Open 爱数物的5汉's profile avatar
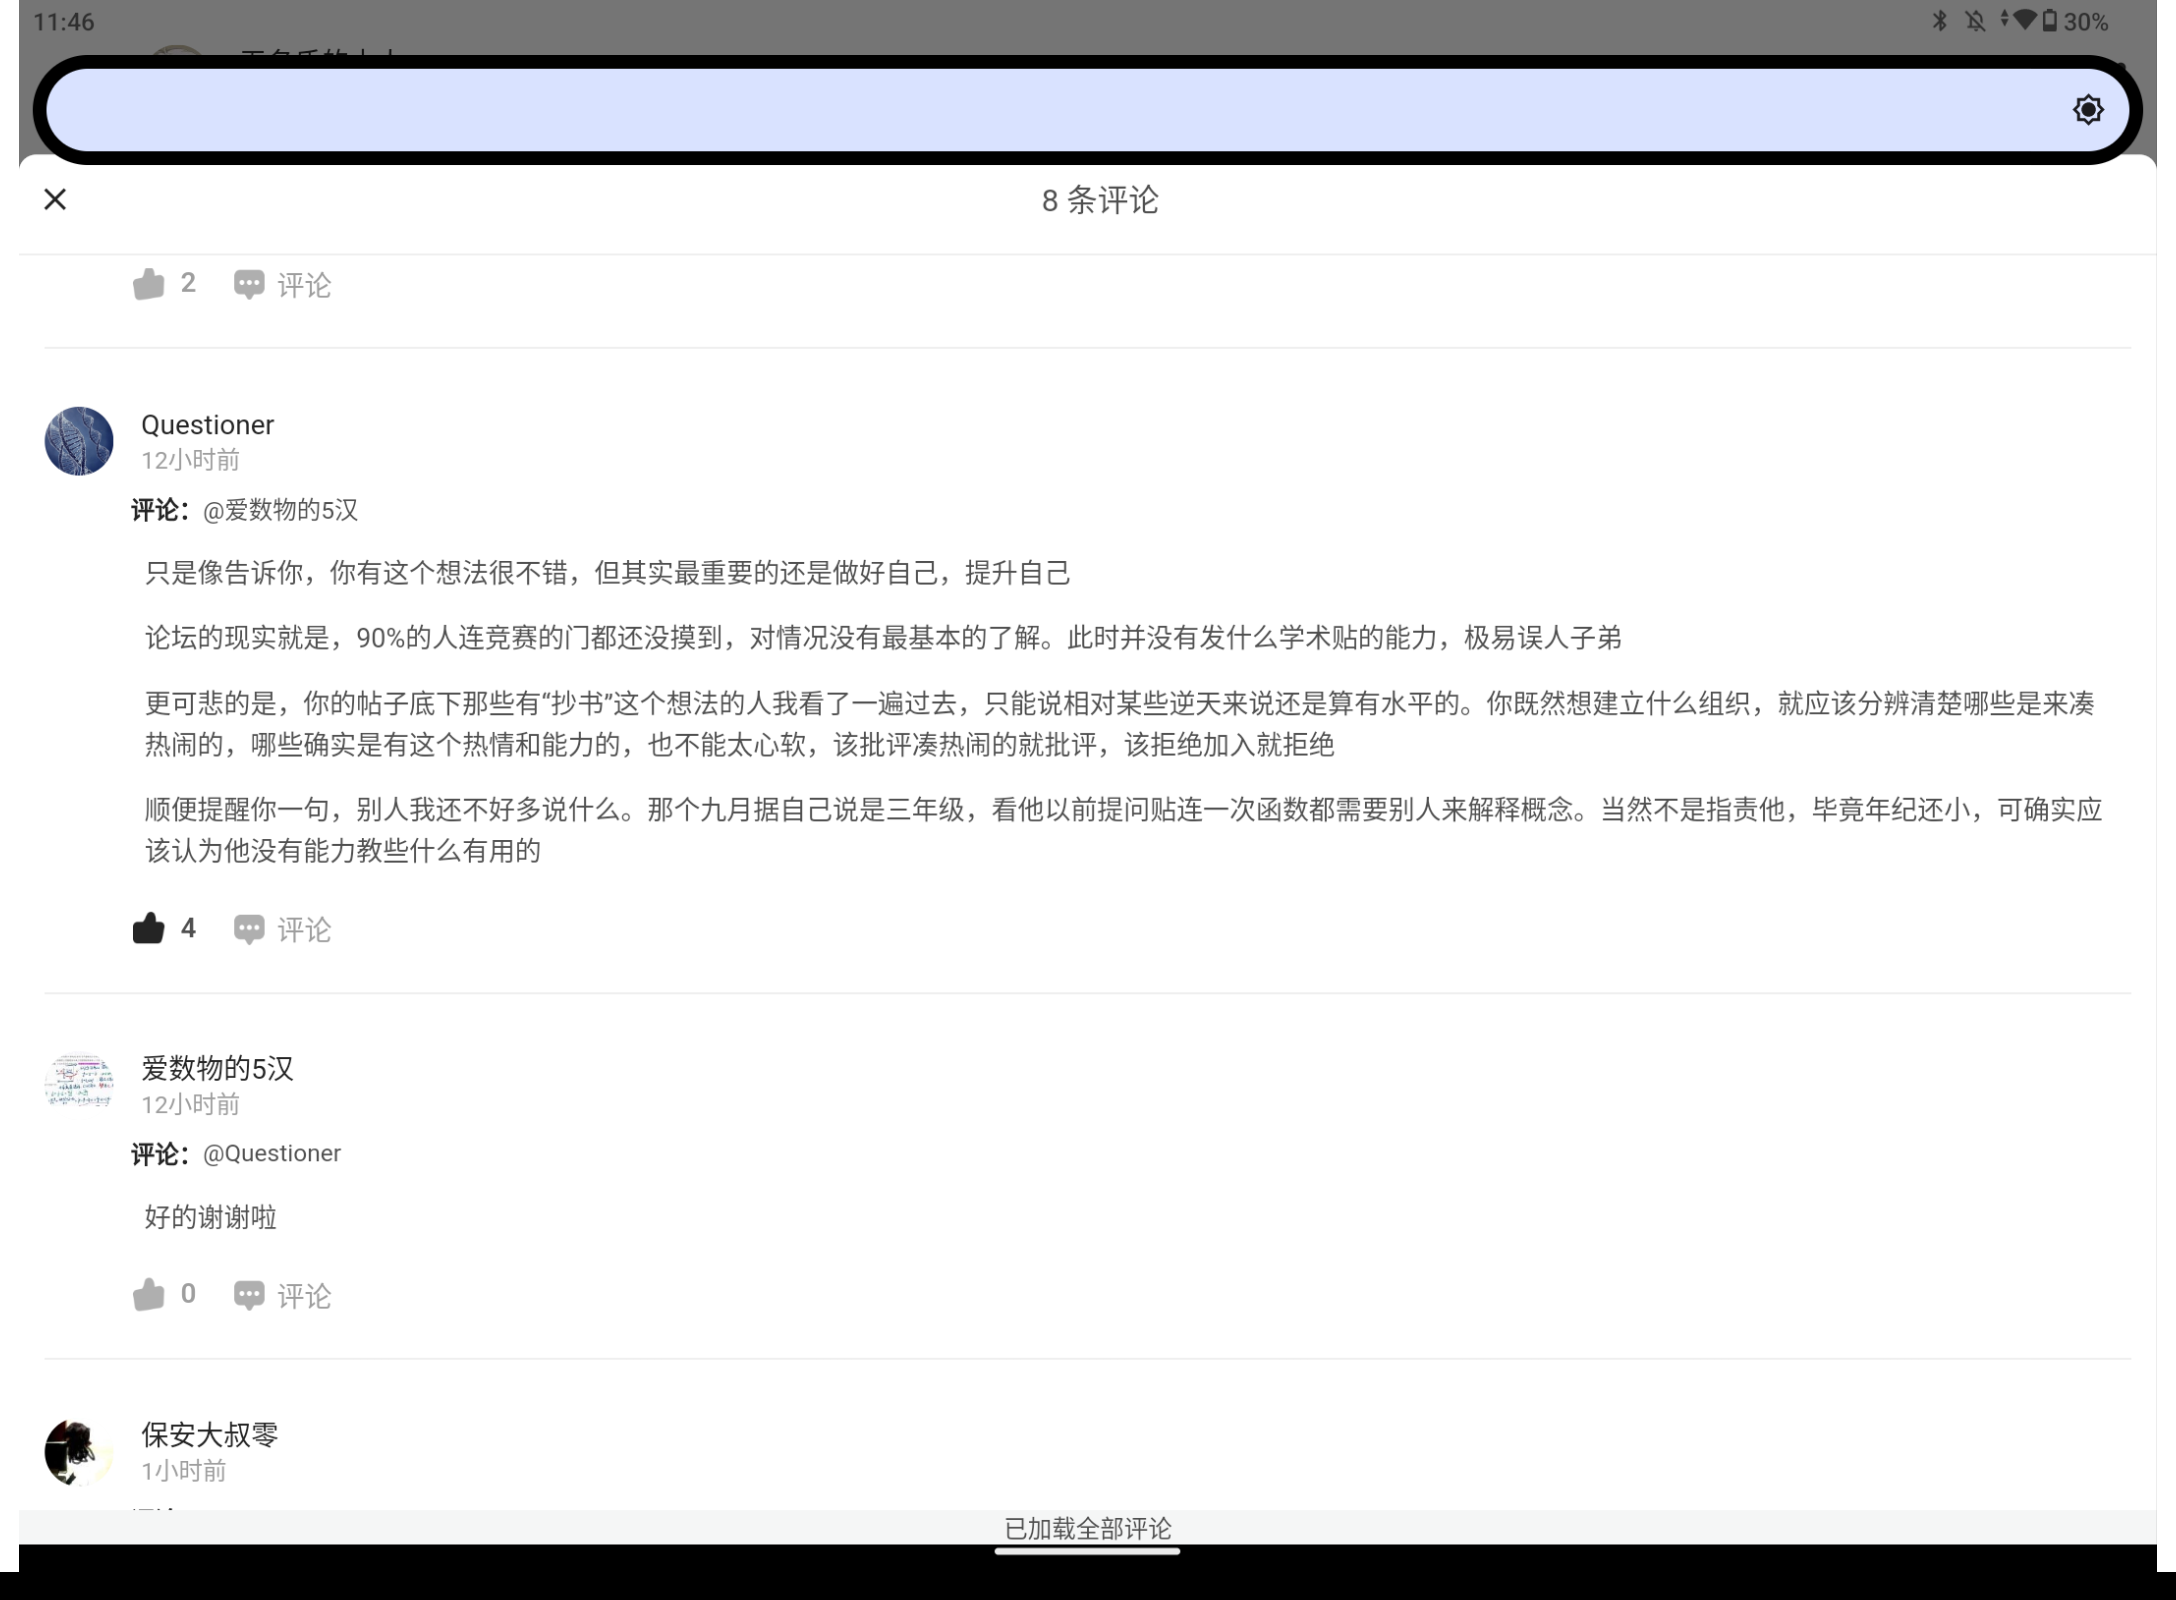 79,1083
